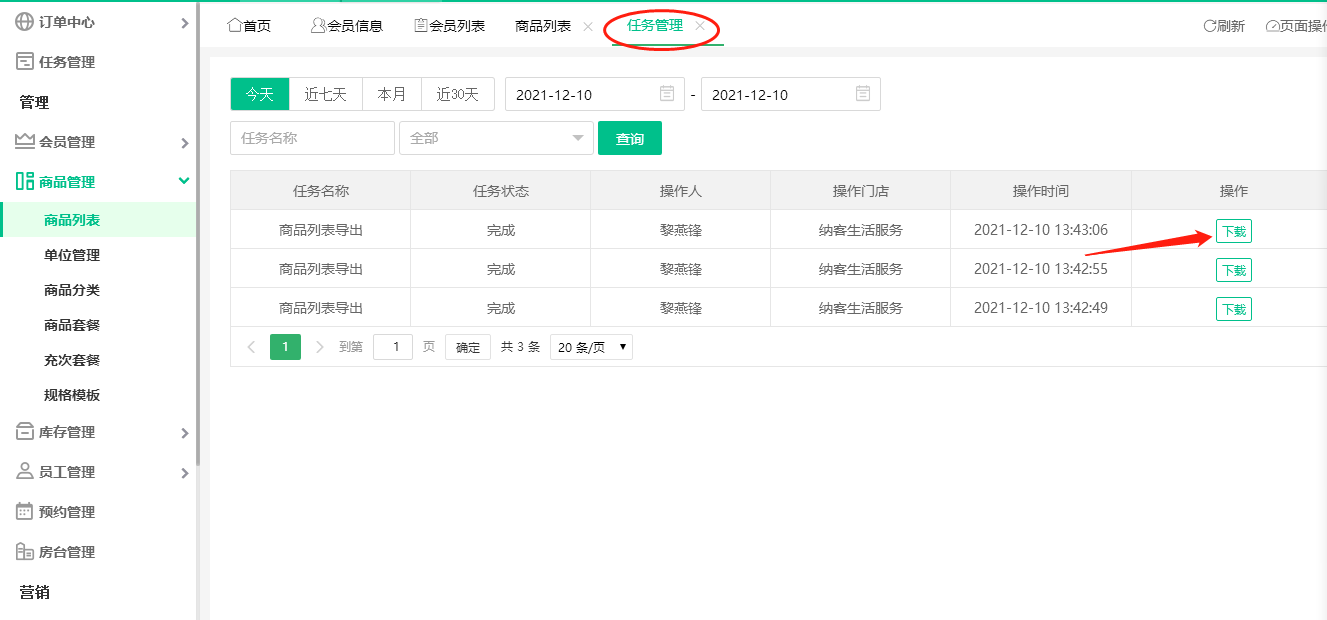Switch to the 会员信息 tab
1327x620 pixels.
pos(347,25)
